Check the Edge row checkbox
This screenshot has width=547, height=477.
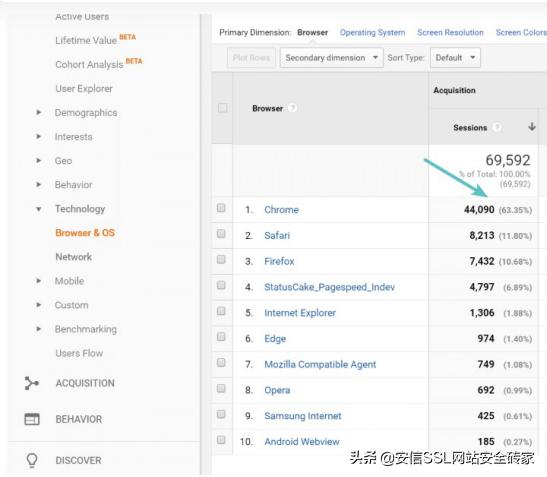pyautogui.click(x=221, y=337)
